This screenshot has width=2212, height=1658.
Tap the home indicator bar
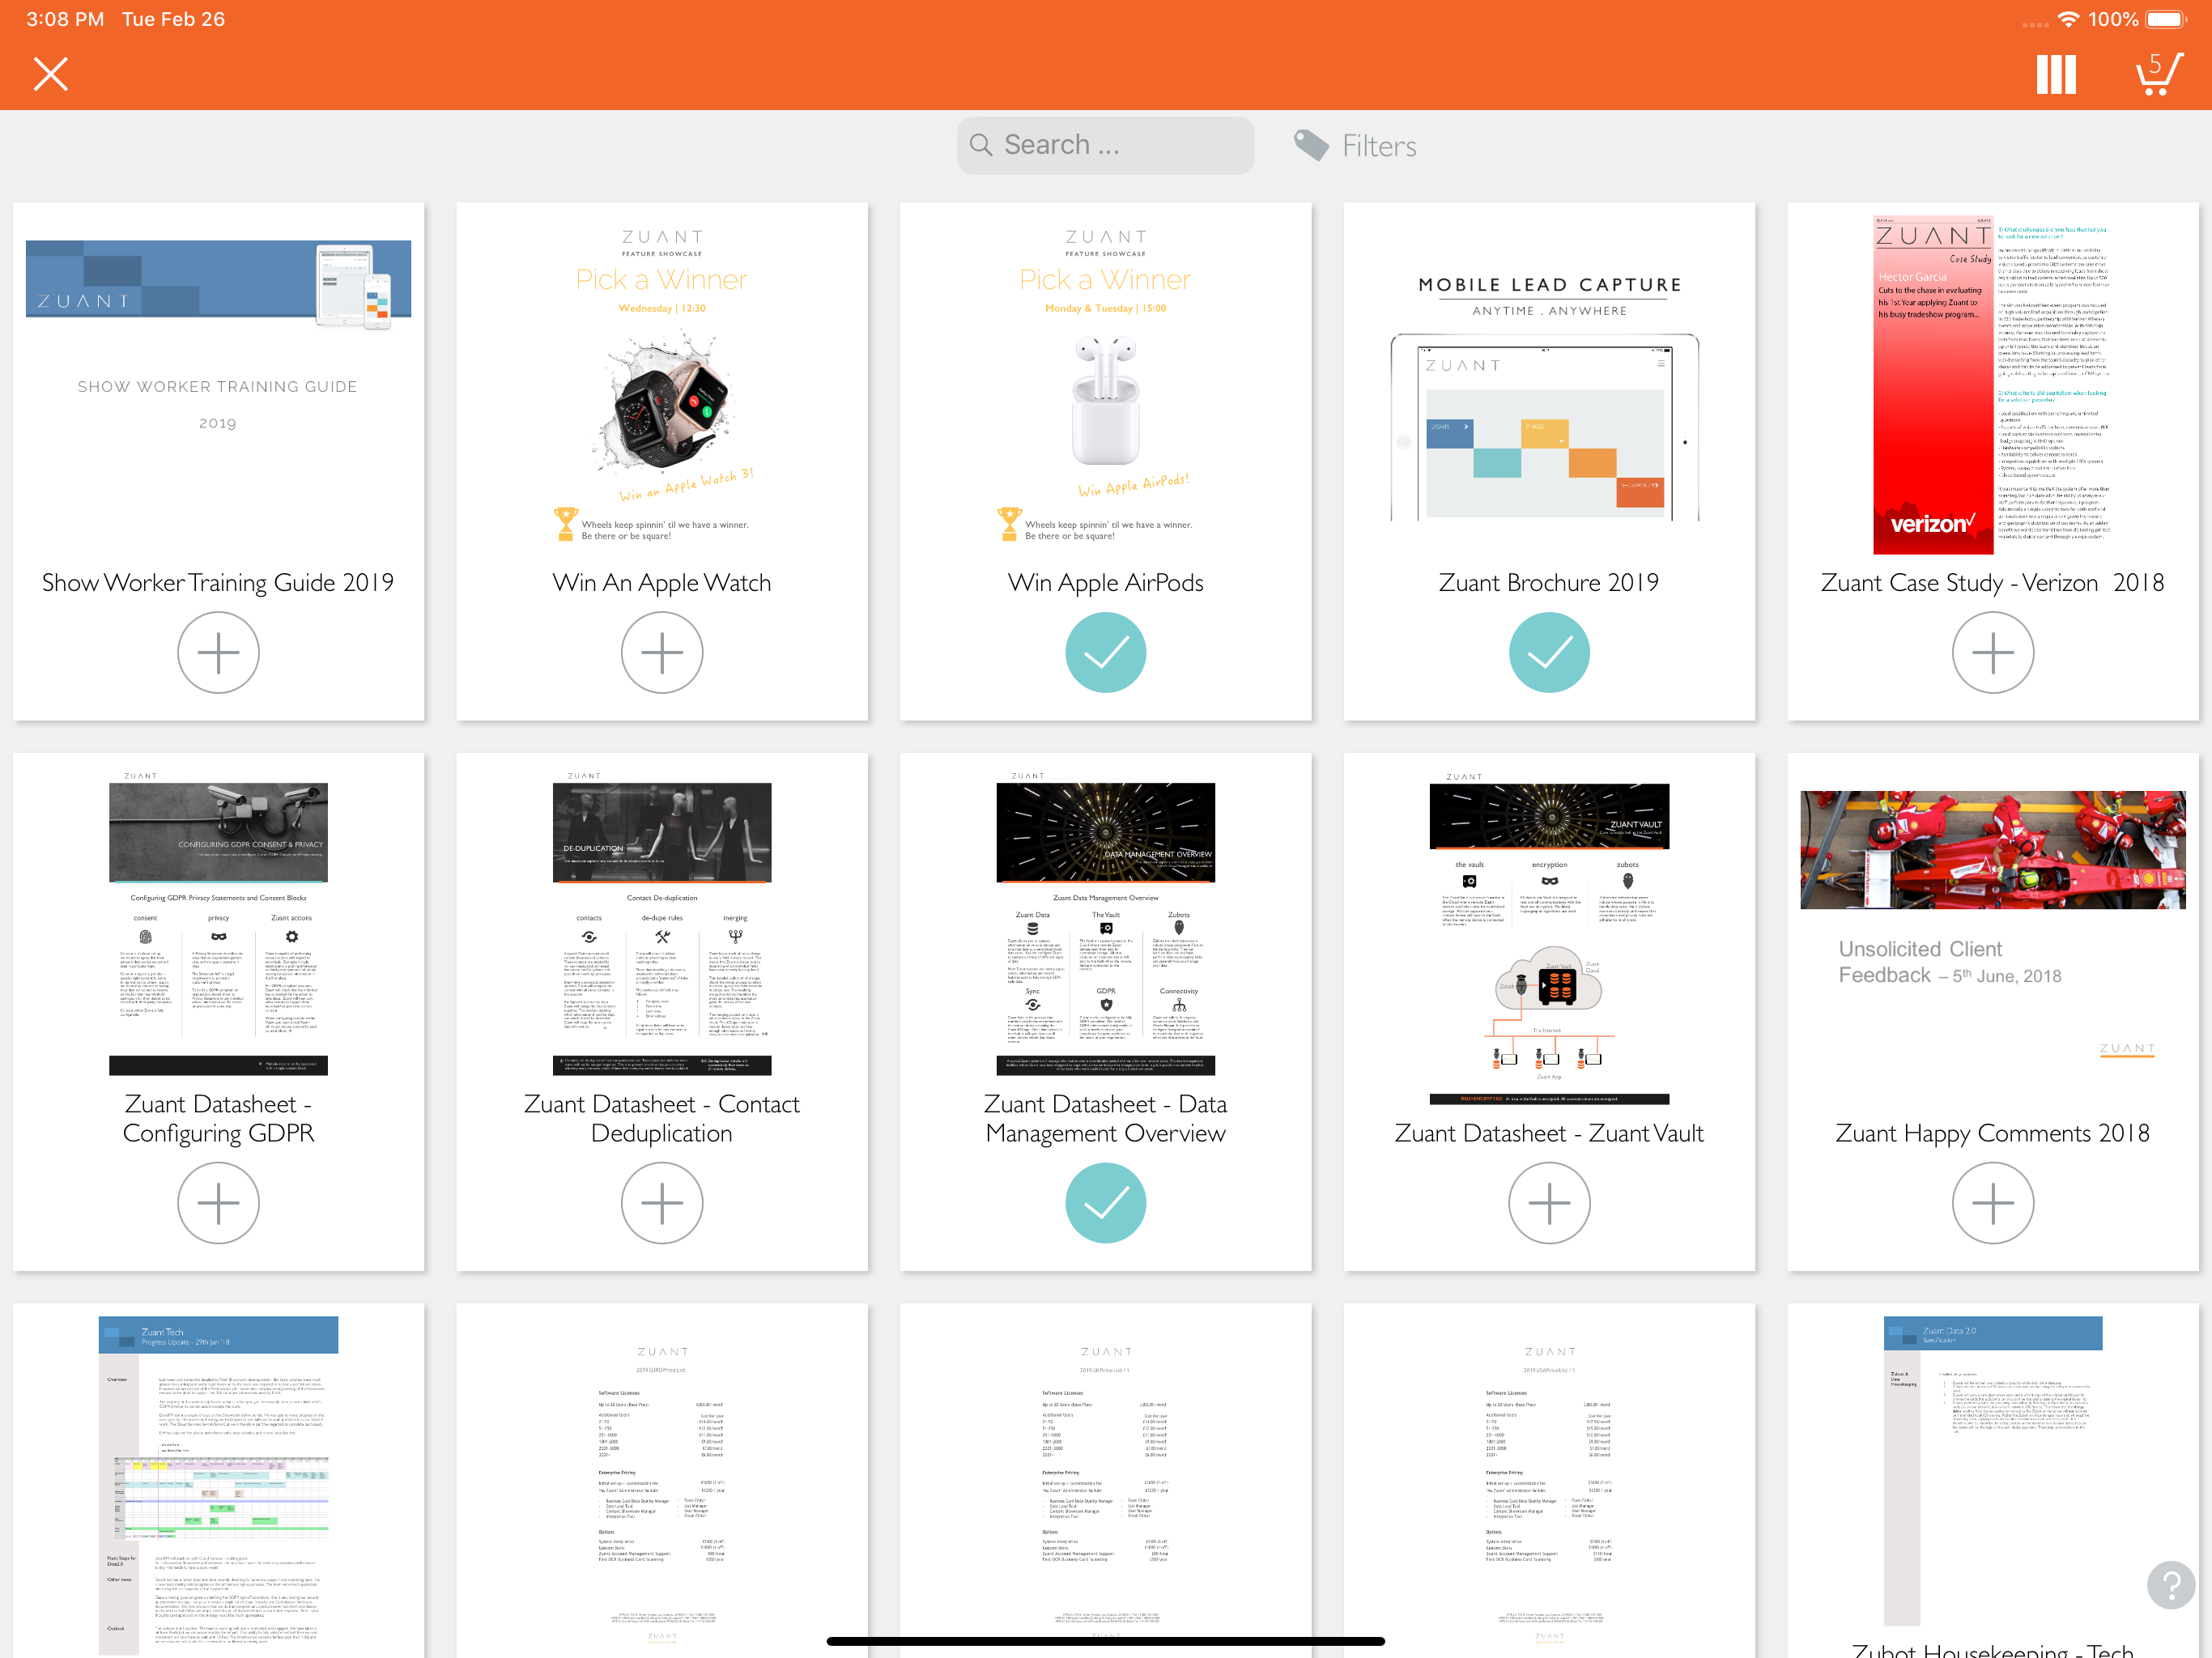pyautogui.click(x=1106, y=1641)
